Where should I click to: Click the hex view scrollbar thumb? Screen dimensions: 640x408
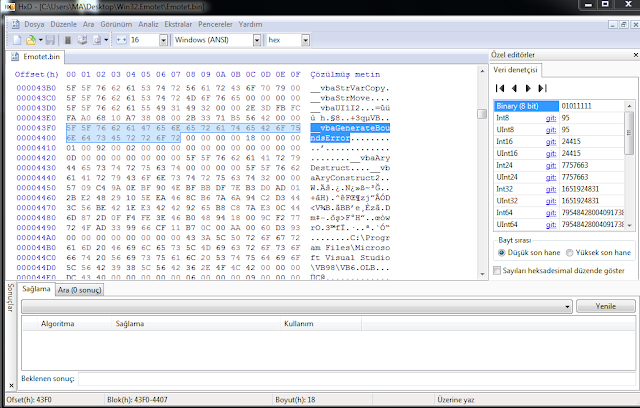click(482, 114)
